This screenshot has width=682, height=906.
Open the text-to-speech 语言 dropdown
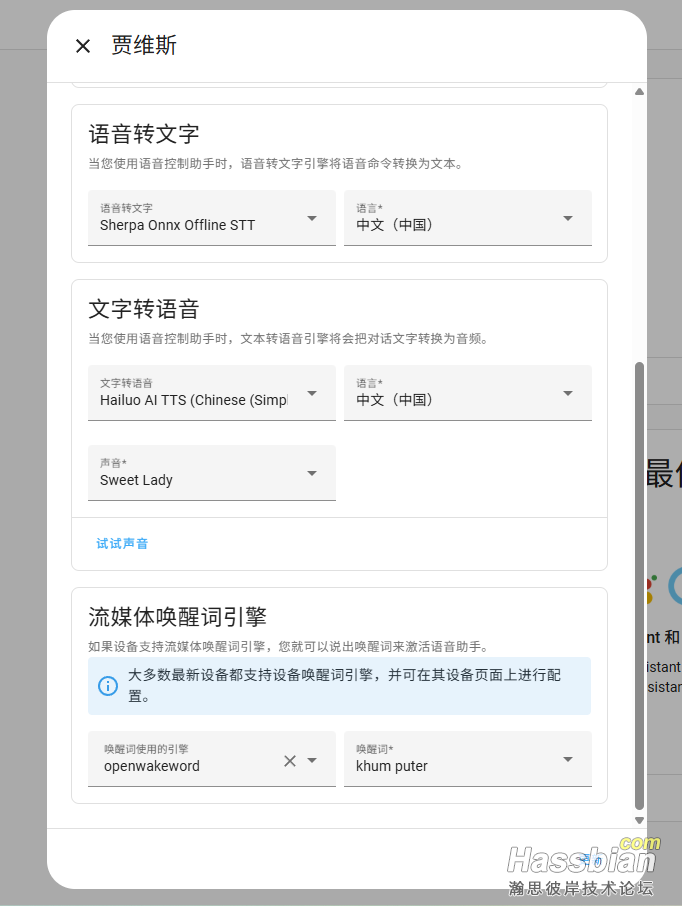pyautogui.click(x=468, y=393)
